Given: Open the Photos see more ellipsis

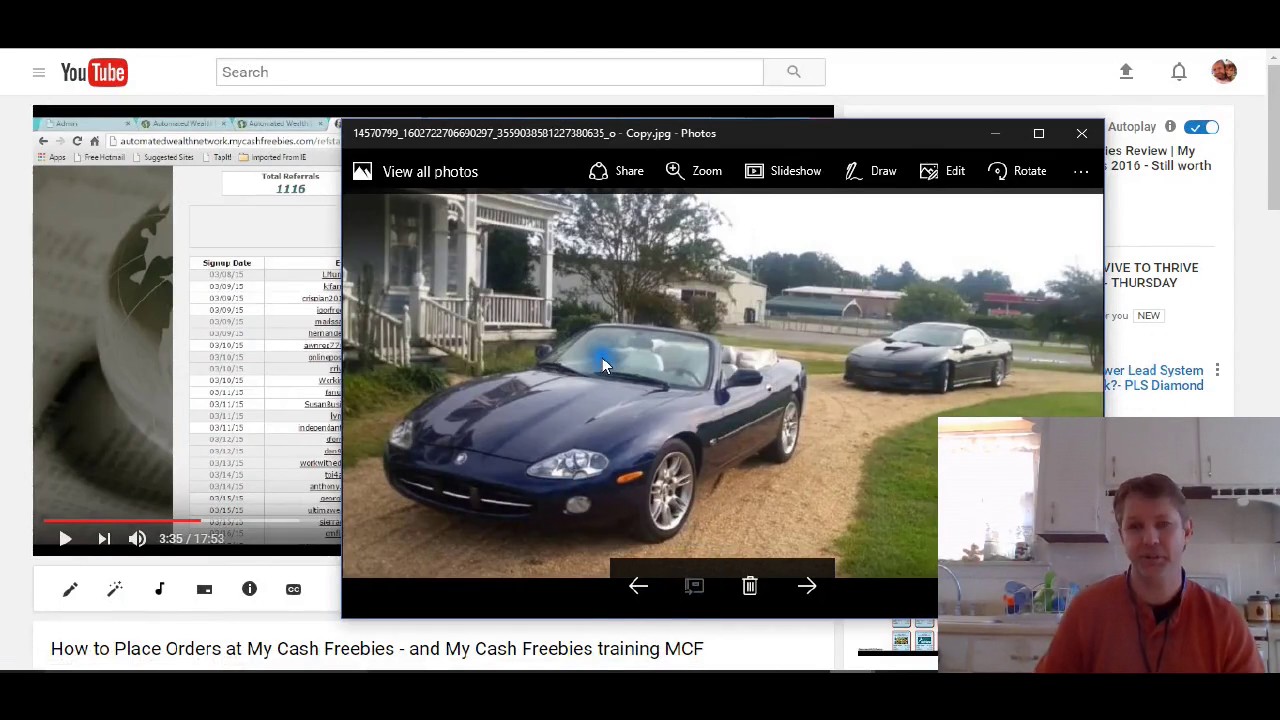Looking at the screenshot, I should [x=1081, y=171].
